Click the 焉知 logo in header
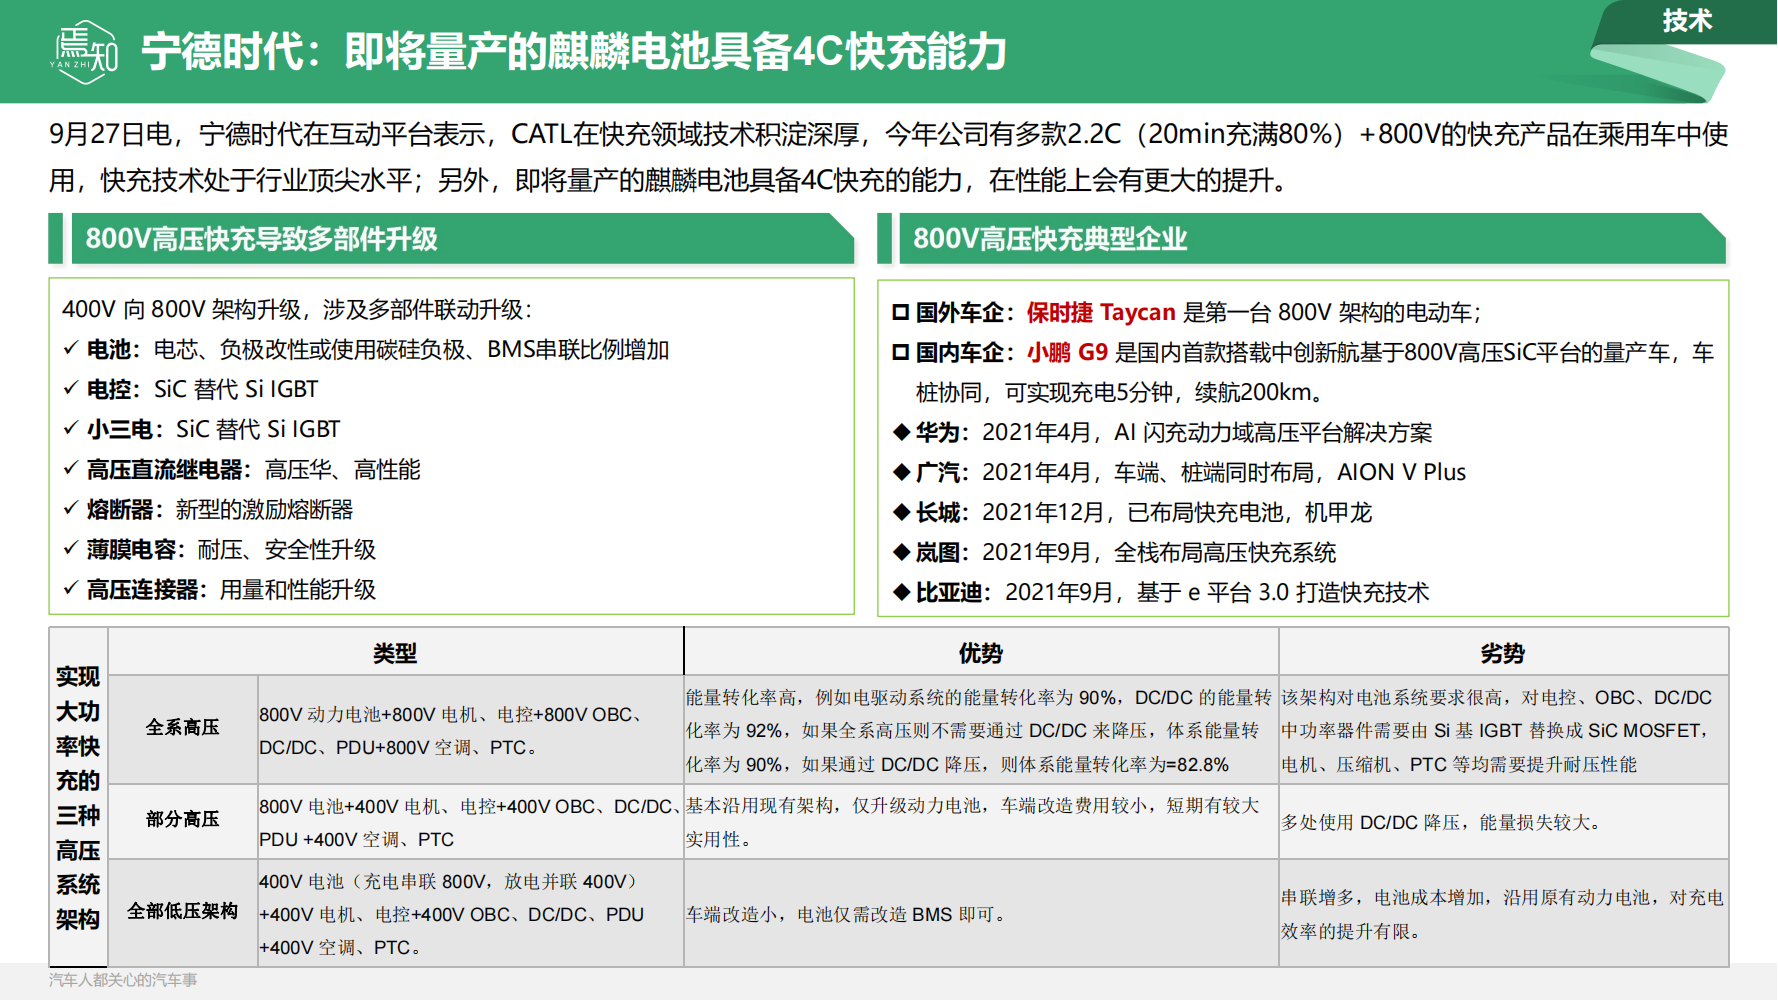Image resolution: width=1778 pixels, height=1000 pixels. pos(85,52)
